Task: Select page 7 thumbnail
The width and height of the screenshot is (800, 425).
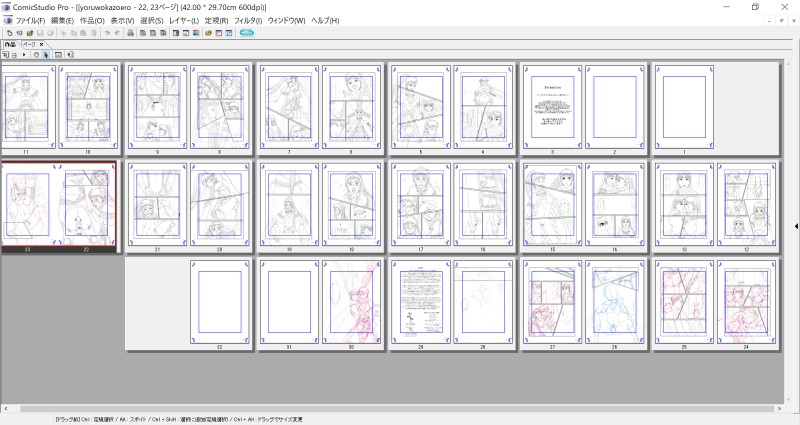Action: 289,107
